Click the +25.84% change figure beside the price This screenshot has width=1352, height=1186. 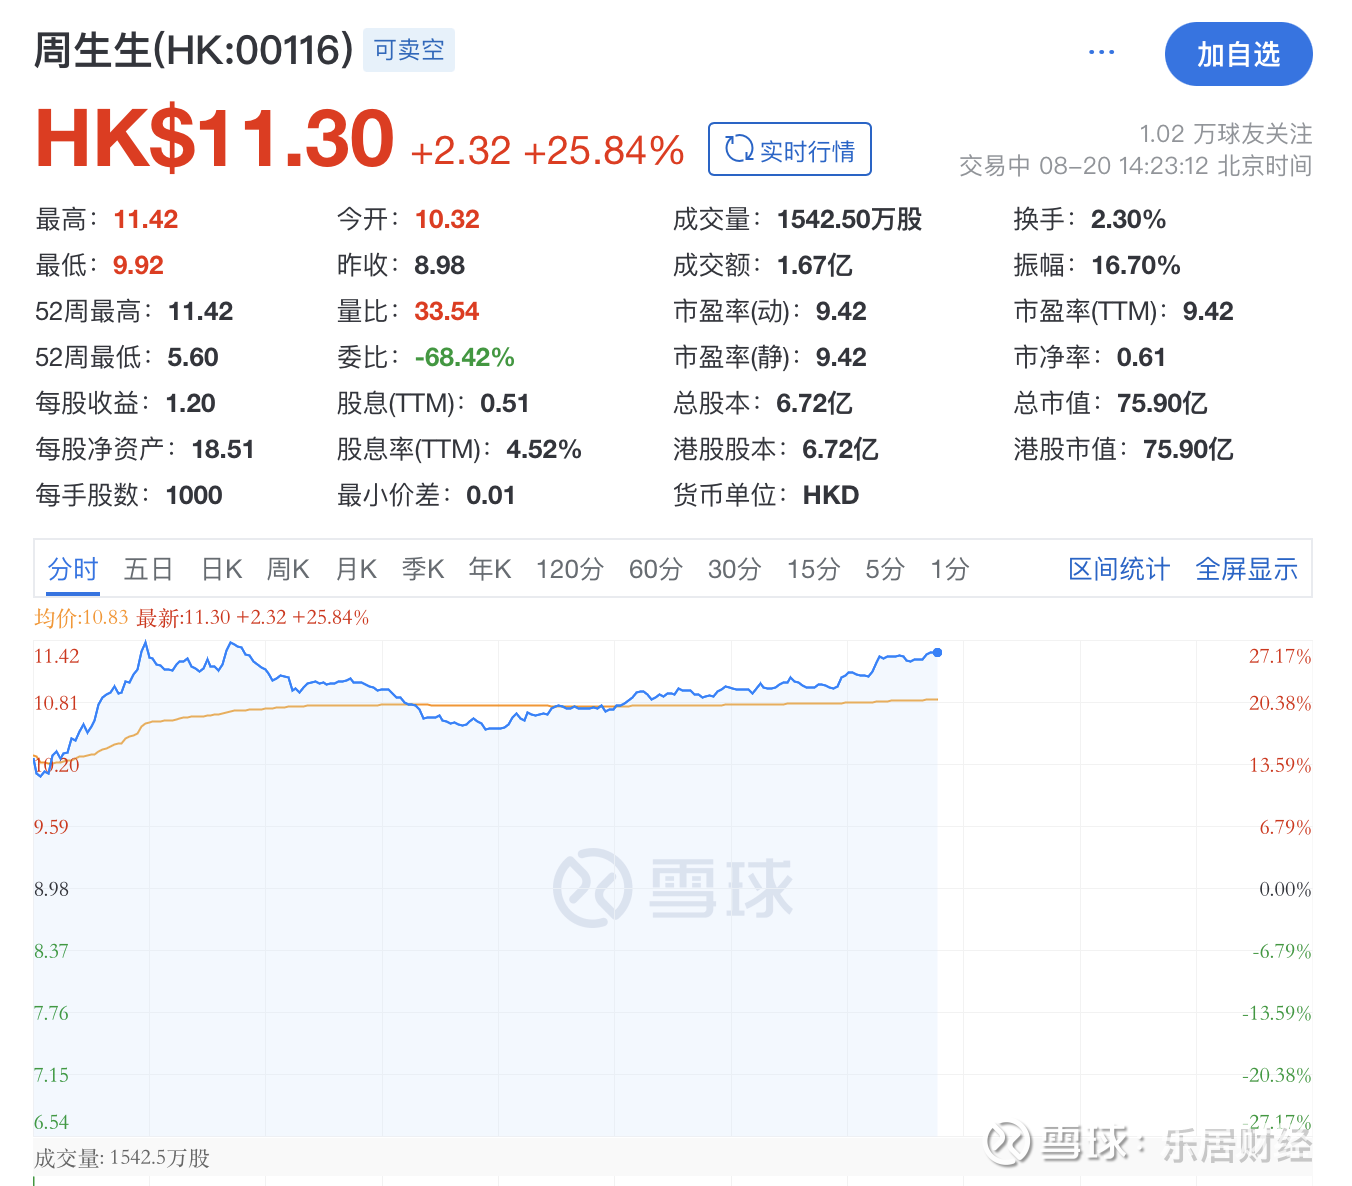click(x=604, y=150)
